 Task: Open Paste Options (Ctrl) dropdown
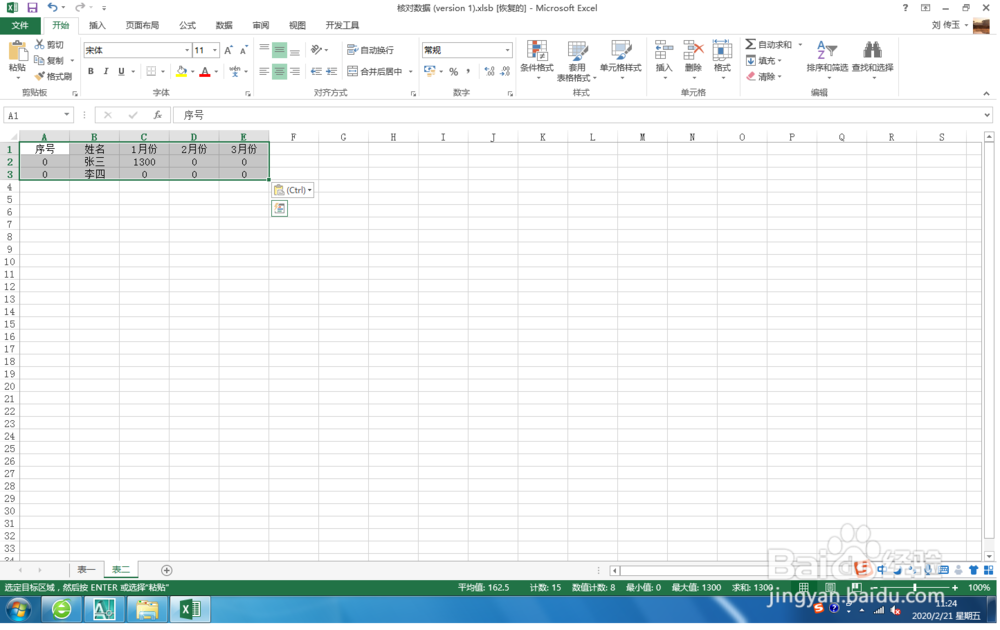pos(293,190)
